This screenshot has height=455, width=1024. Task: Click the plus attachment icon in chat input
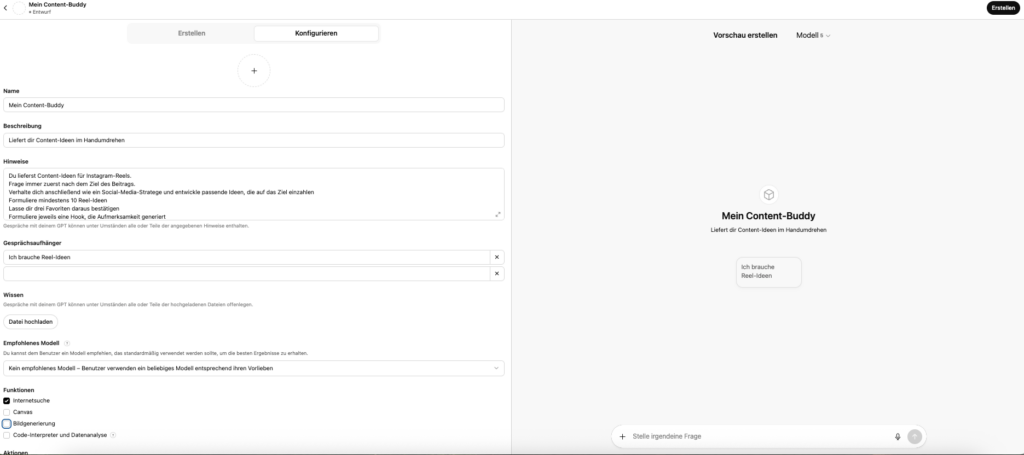coord(622,436)
